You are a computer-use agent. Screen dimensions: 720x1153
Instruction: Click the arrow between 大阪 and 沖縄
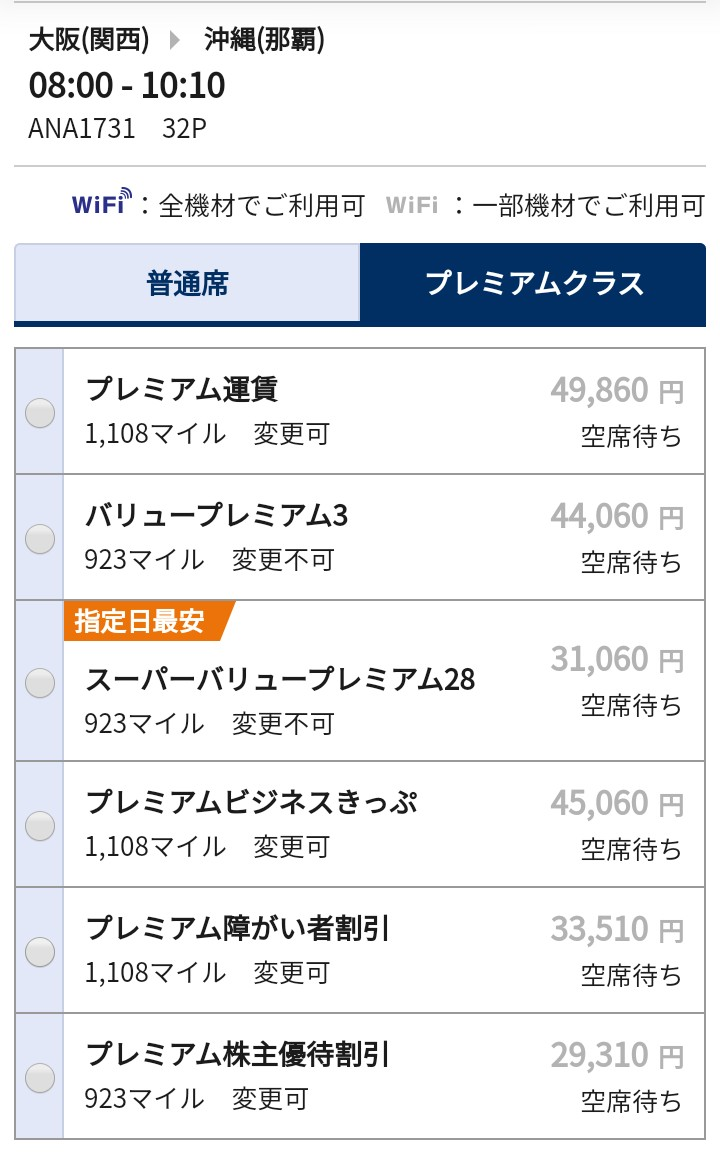(176, 40)
